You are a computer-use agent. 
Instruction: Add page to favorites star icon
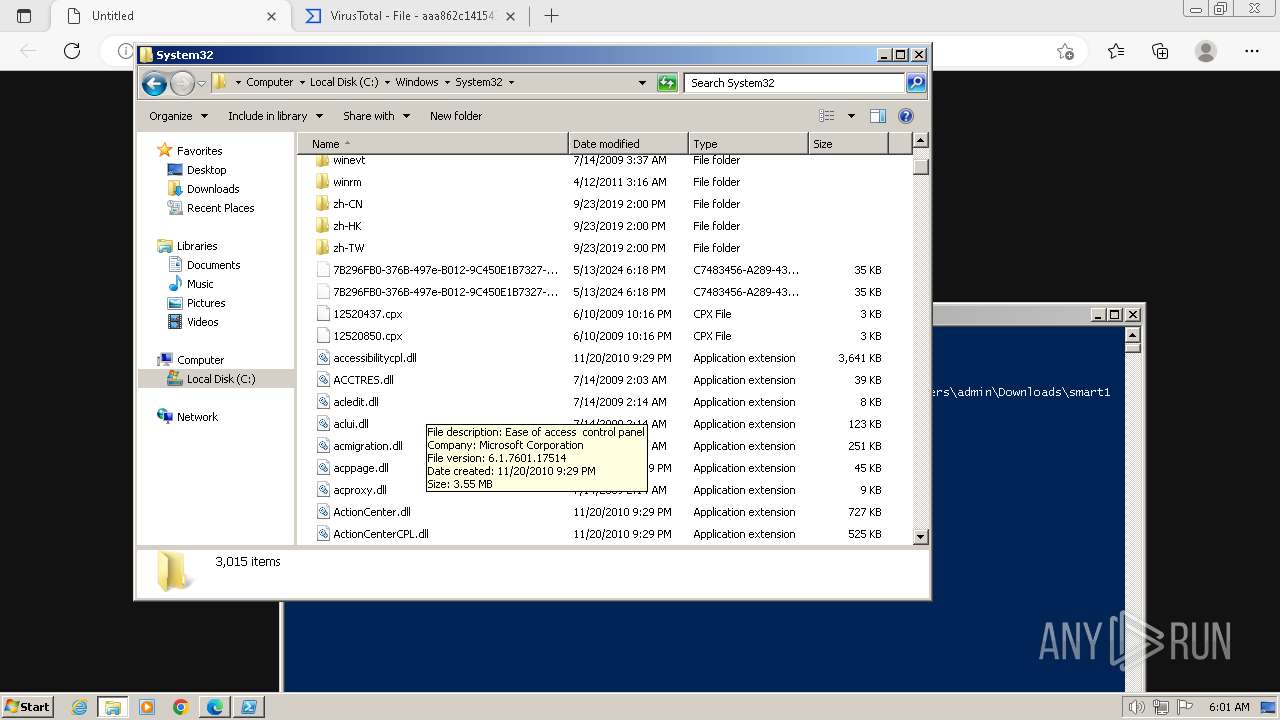point(1065,51)
